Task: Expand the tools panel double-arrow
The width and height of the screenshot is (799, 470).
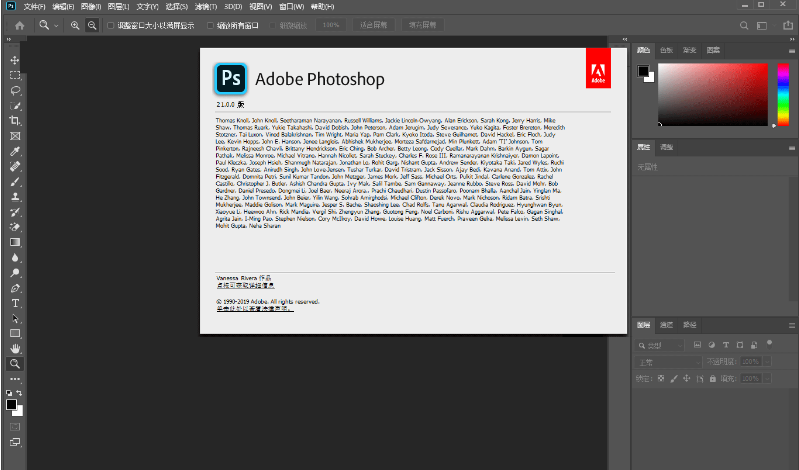Action: click(9, 39)
